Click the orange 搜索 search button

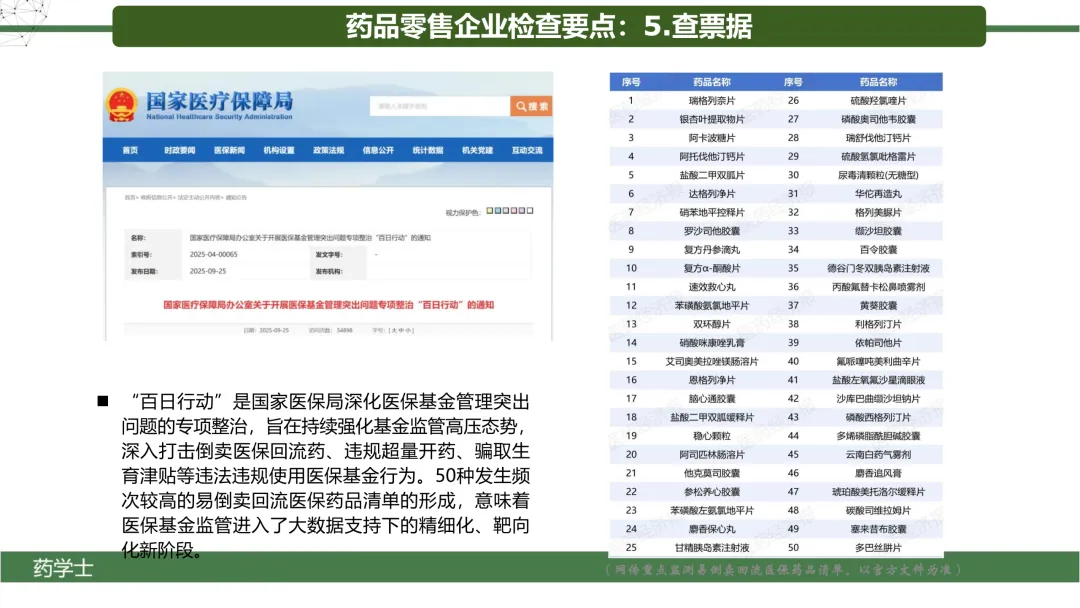[x=531, y=106]
